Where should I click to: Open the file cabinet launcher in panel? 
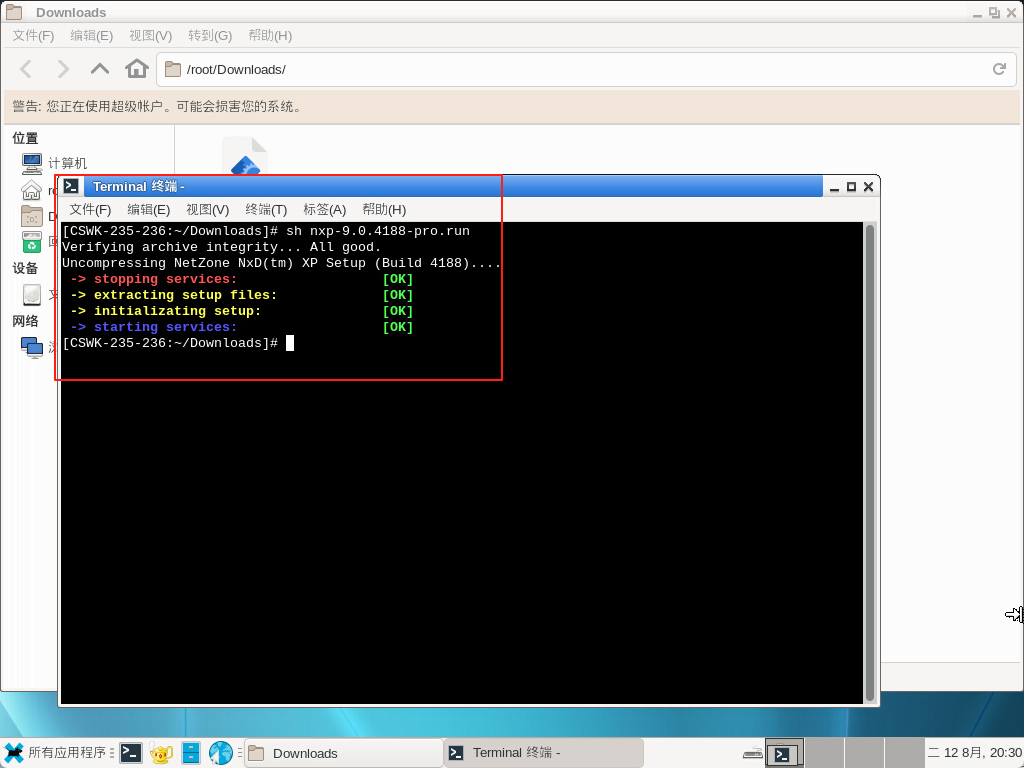coord(191,753)
